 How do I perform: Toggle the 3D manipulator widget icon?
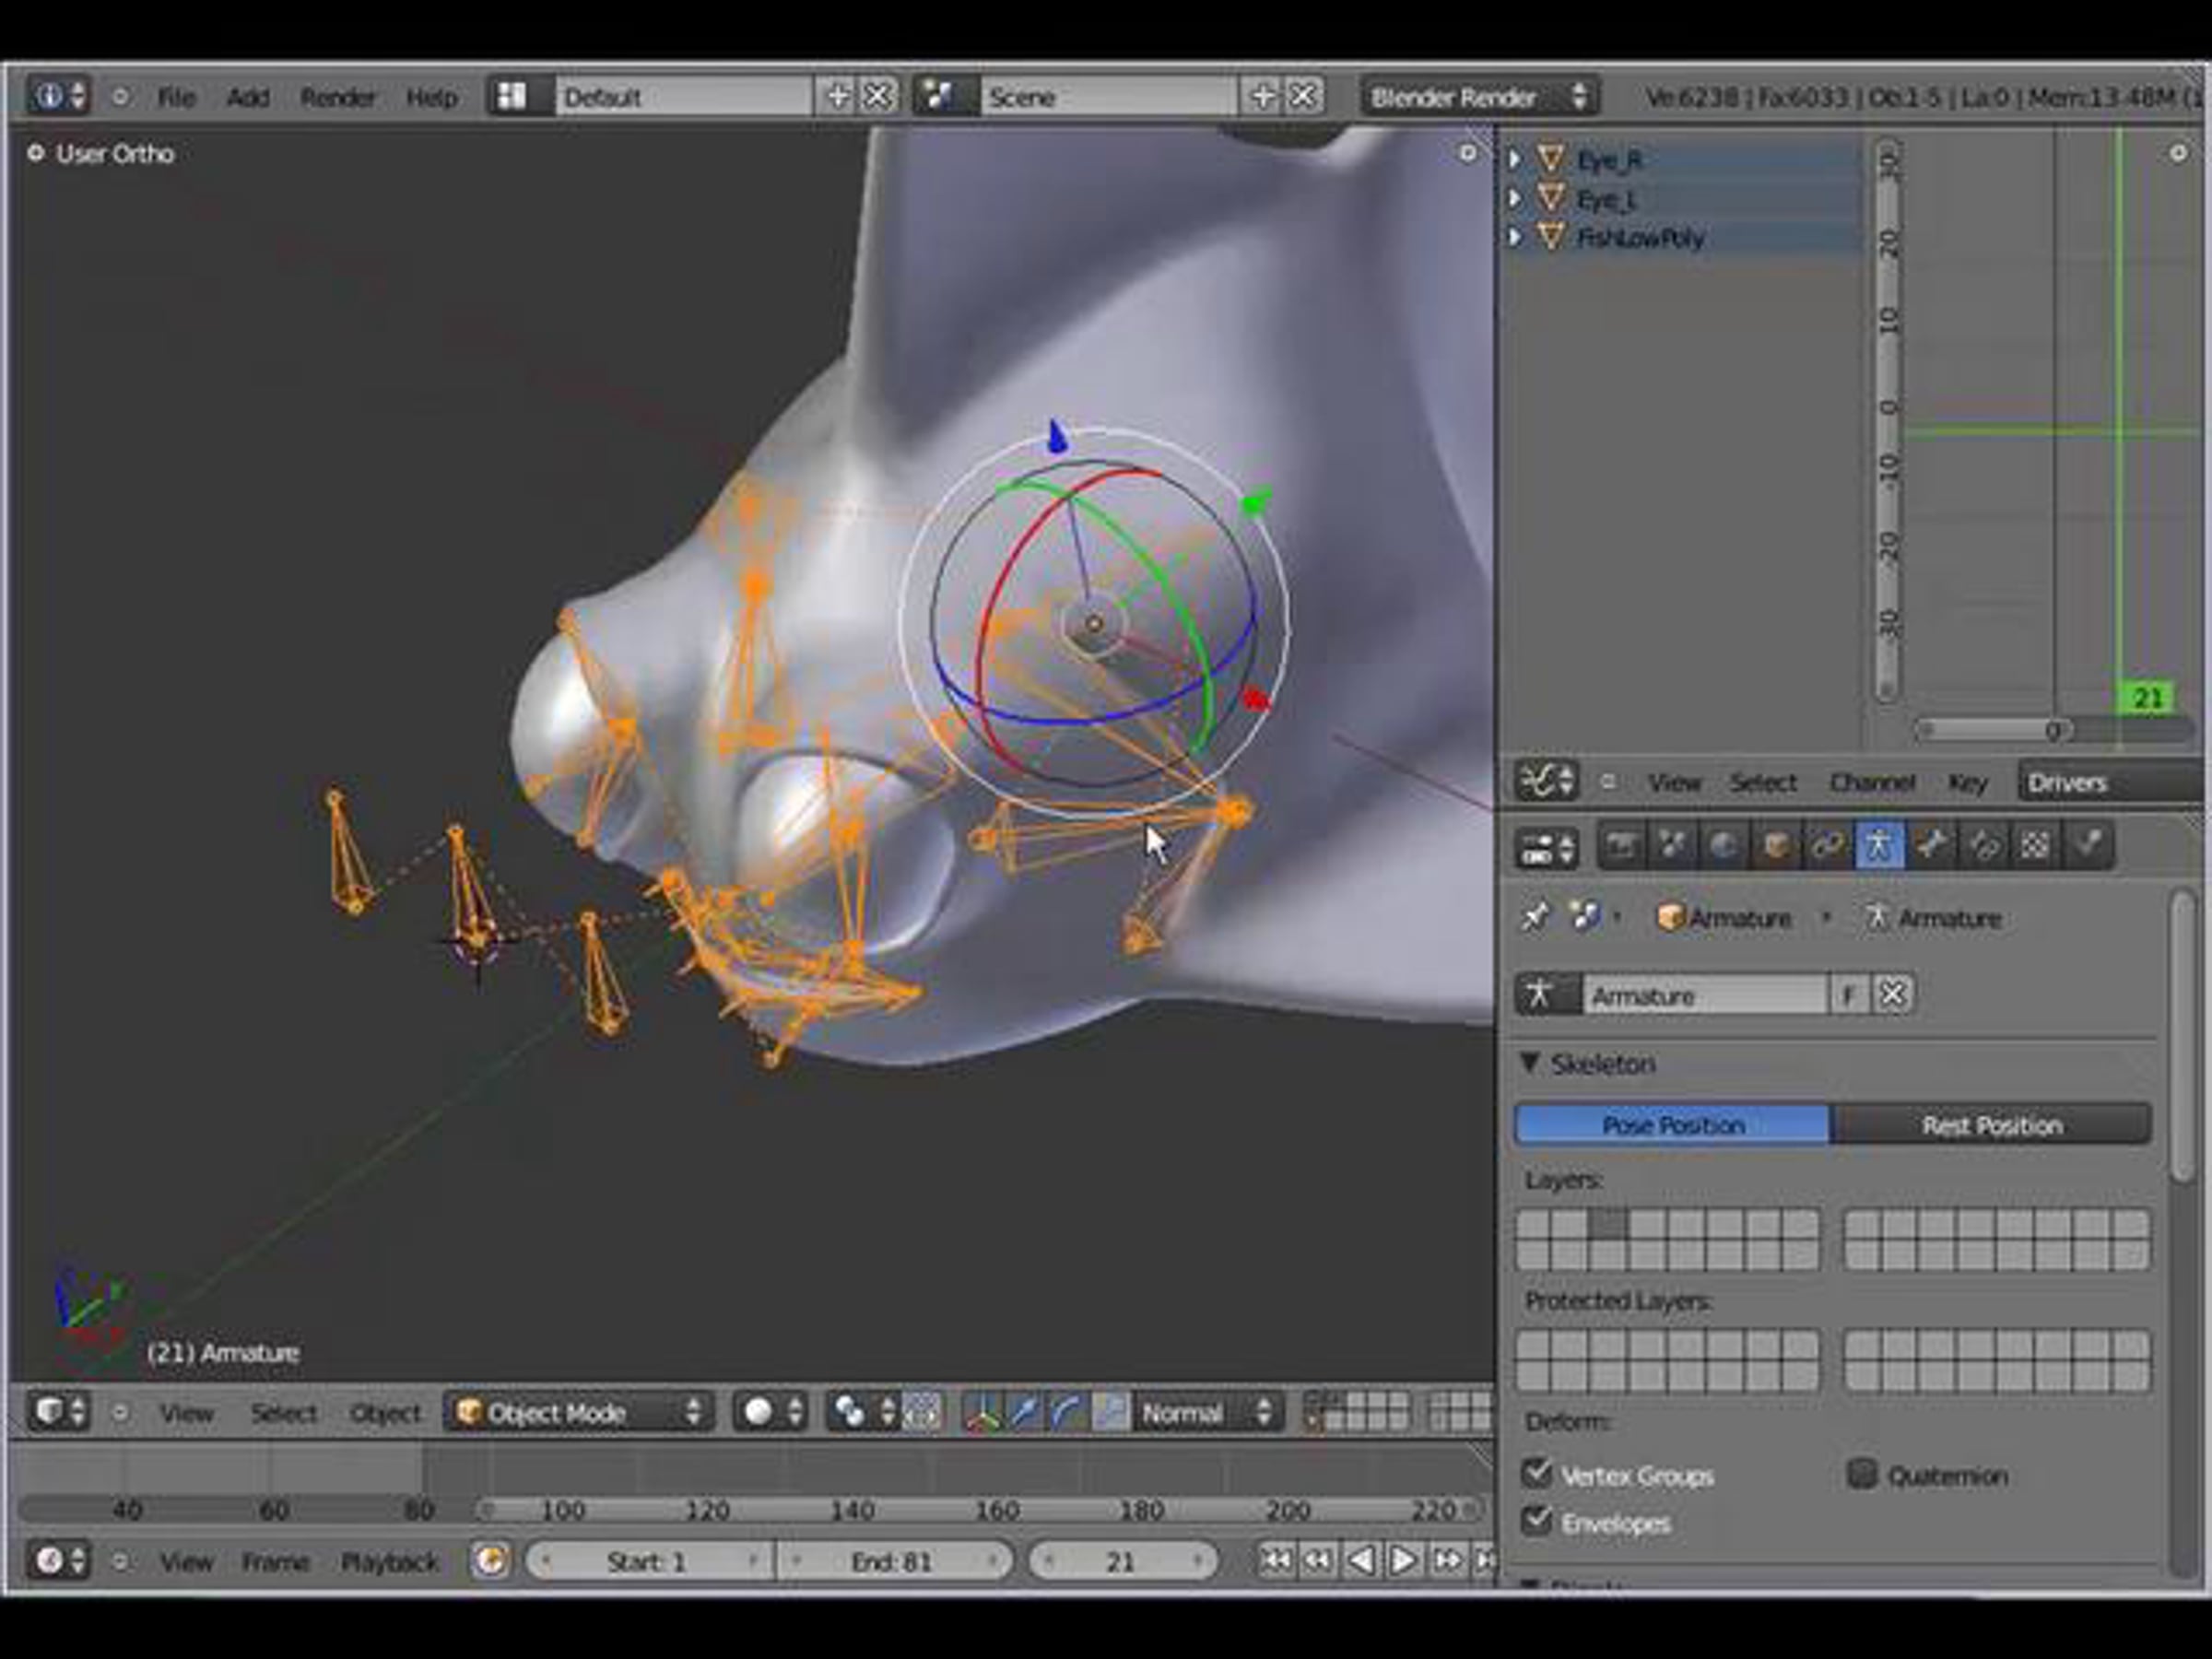click(x=983, y=1413)
